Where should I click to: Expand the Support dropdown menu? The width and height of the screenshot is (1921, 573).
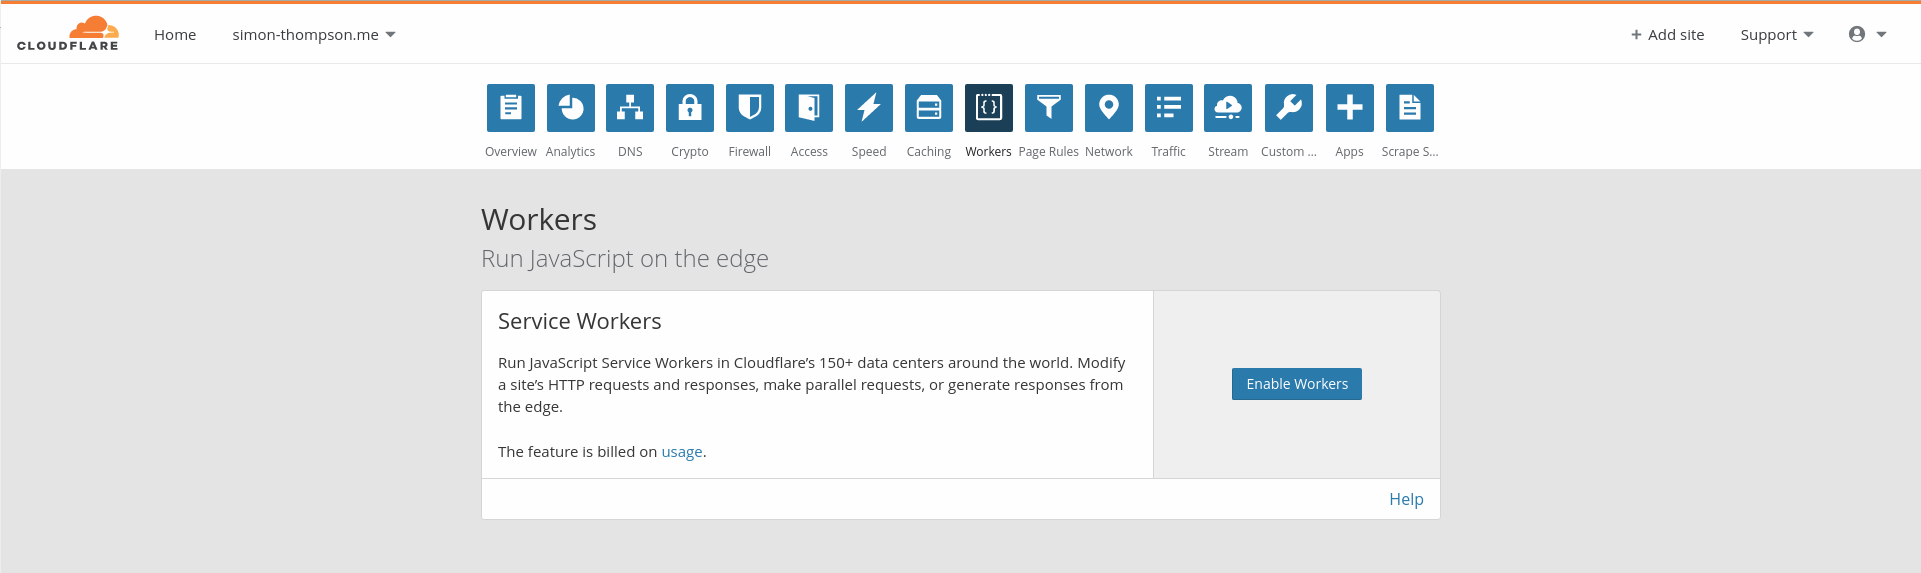pos(1777,35)
